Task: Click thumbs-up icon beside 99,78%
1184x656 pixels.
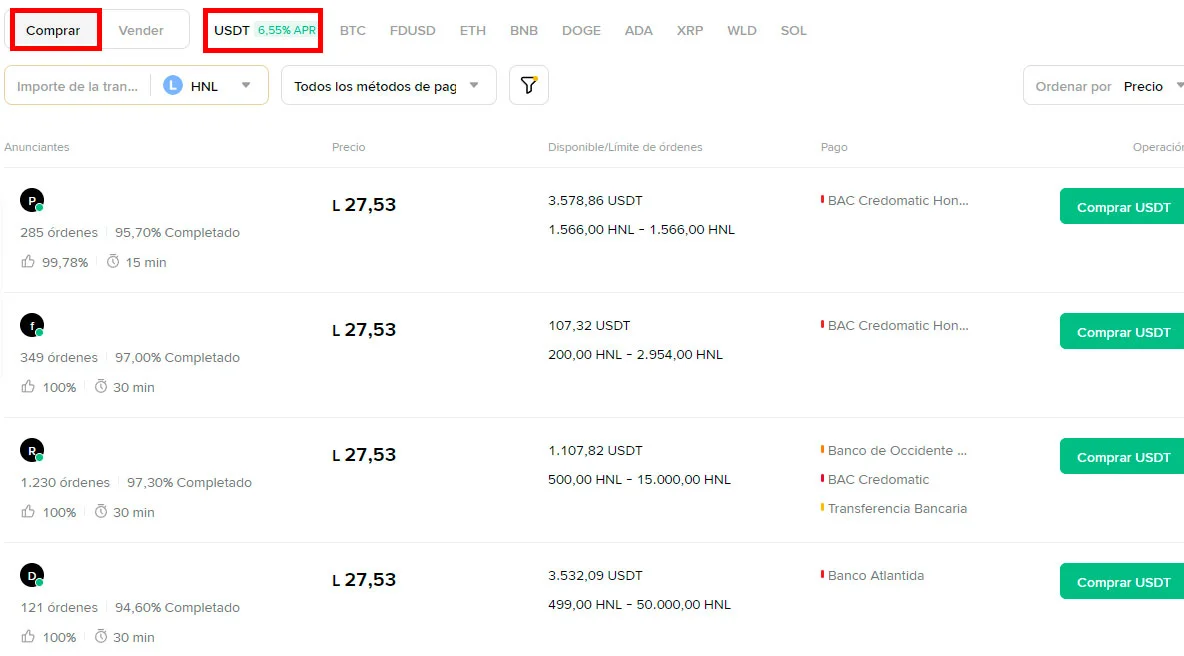Action: tap(28, 261)
